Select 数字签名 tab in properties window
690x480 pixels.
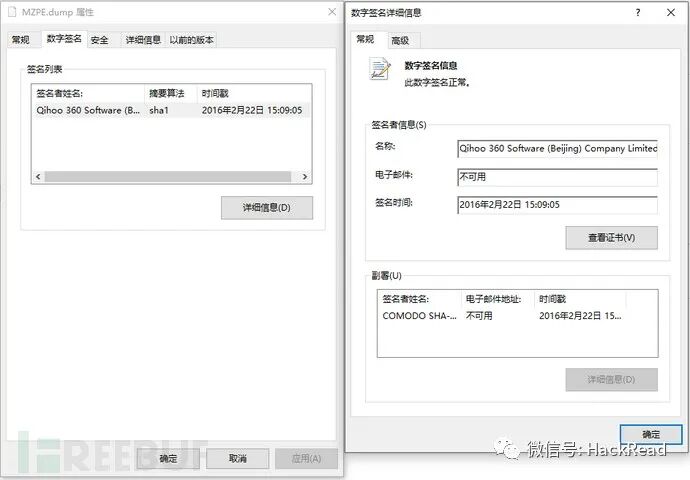(64, 39)
